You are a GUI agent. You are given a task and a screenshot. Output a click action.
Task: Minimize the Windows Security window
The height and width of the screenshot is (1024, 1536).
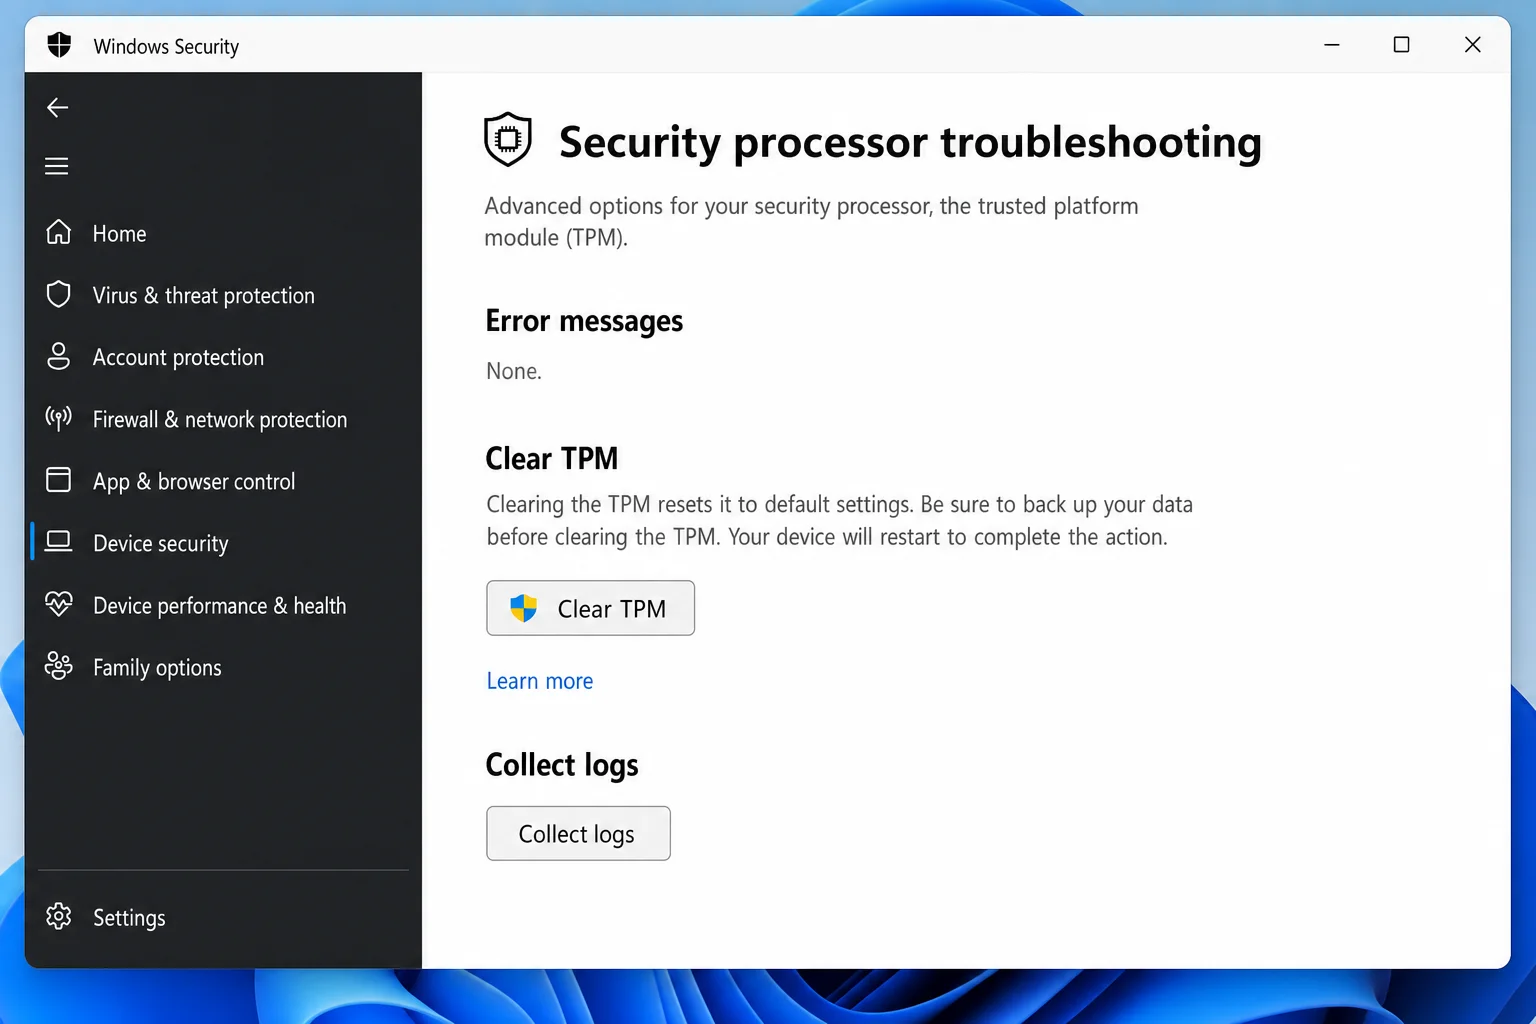pos(1332,45)
